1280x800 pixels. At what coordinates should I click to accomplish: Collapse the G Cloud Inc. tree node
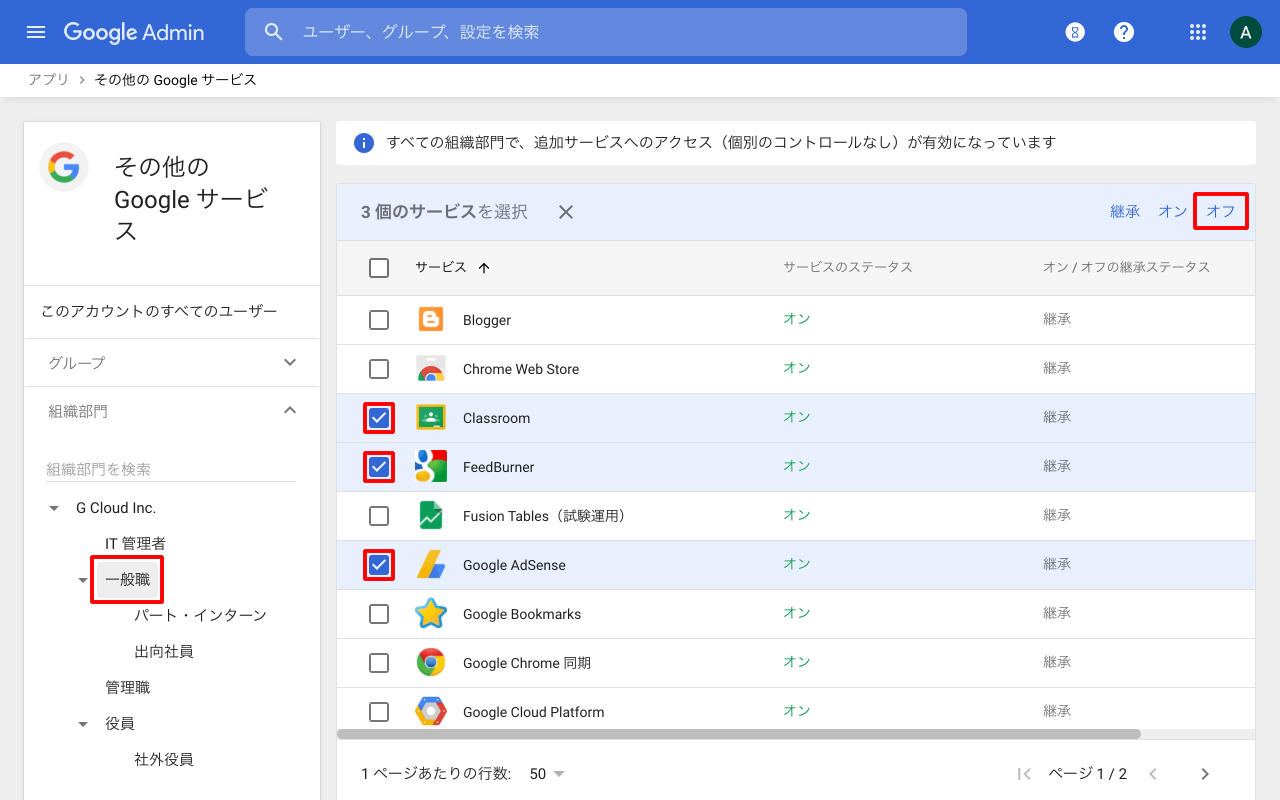54,508
